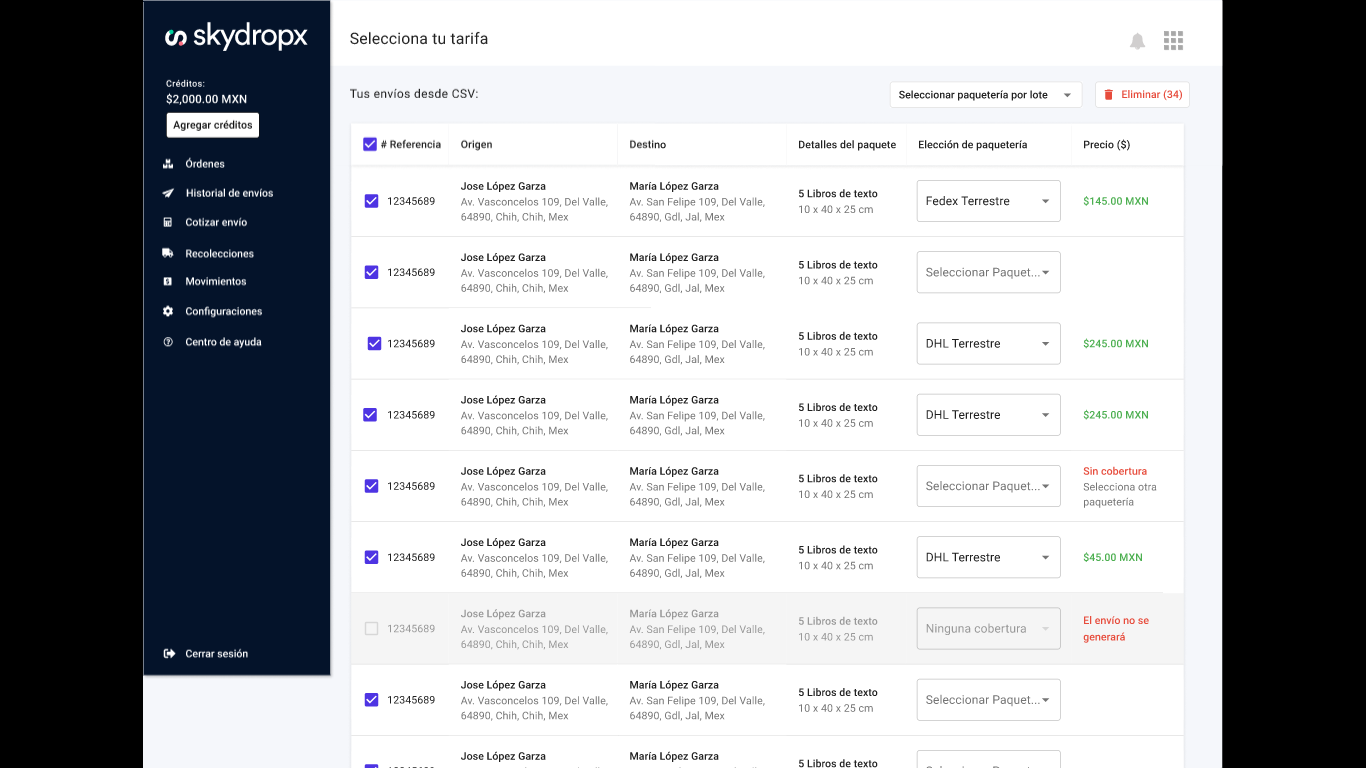The height and width of the screenshot is (768, 1366).
Task: Click the Configuraciones gear icon
Action: point(168,311)
